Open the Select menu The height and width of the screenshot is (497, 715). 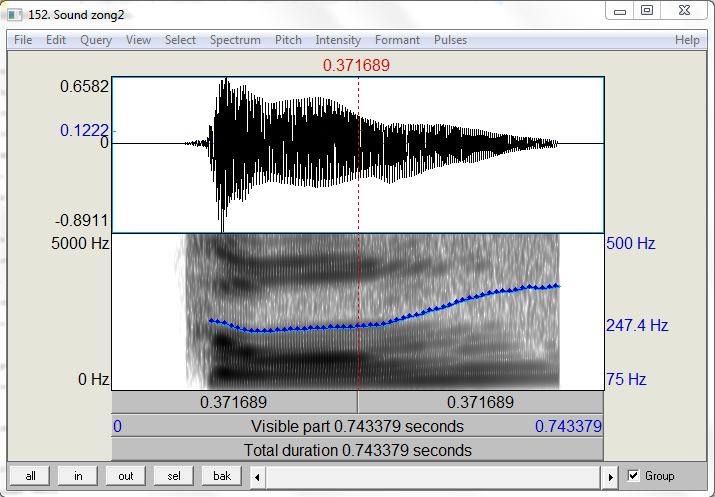click(180, 40)
